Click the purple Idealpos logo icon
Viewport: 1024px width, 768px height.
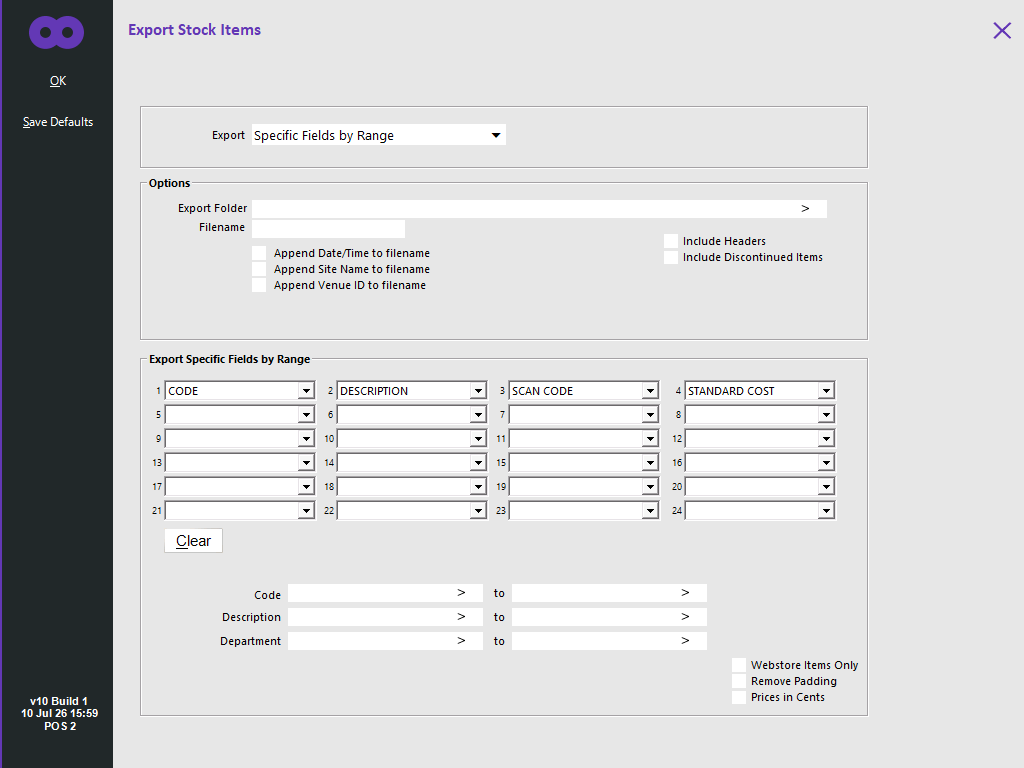click(57, 32)
